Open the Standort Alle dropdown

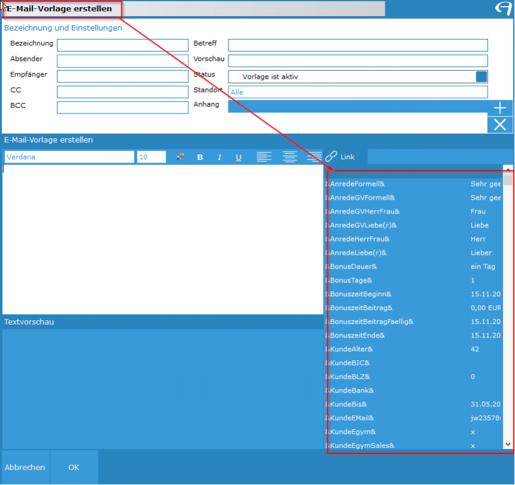[358, 92]
